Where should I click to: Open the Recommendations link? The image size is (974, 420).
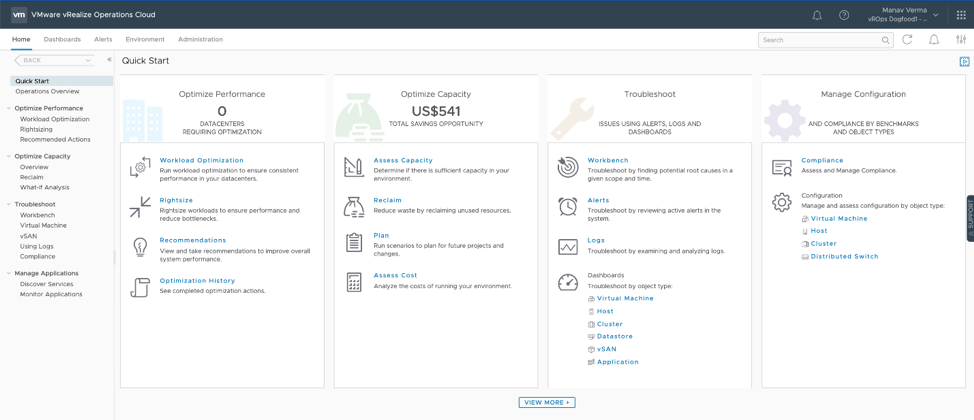pyautogui.click(x=193, y=240)
